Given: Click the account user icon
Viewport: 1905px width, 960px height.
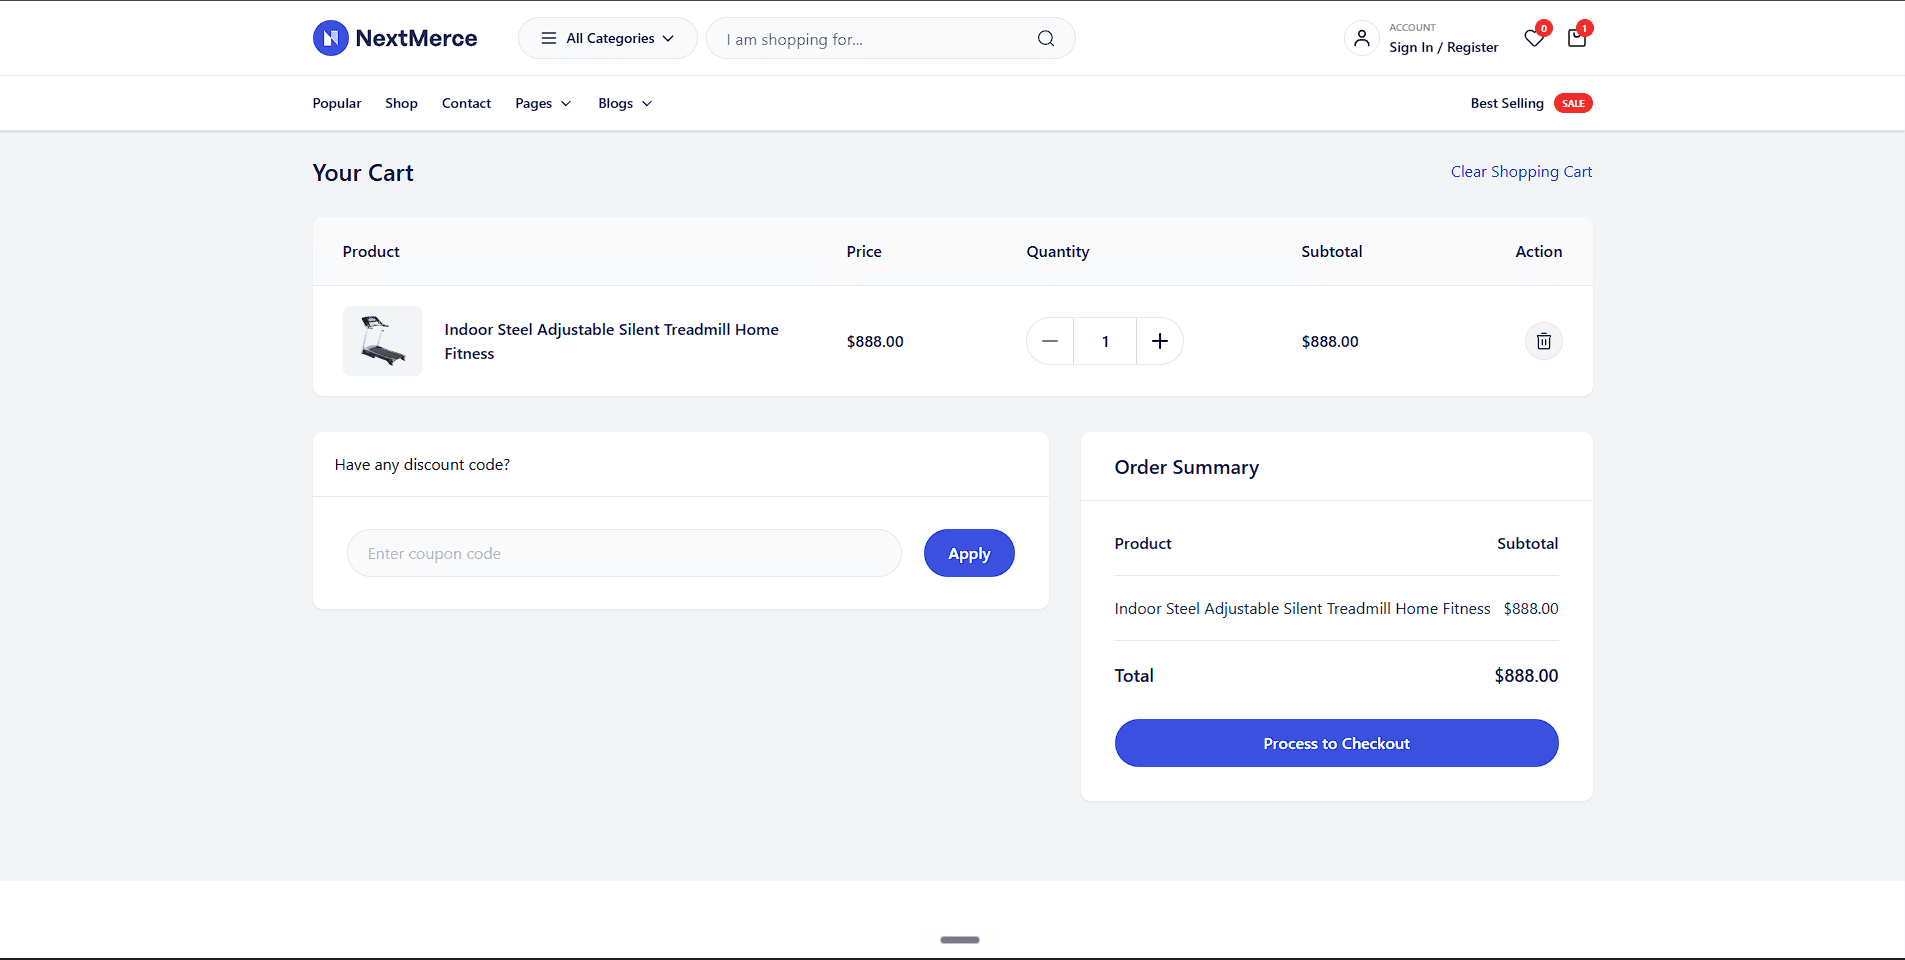Looking at the screenshot, I should pos(1361,38).
